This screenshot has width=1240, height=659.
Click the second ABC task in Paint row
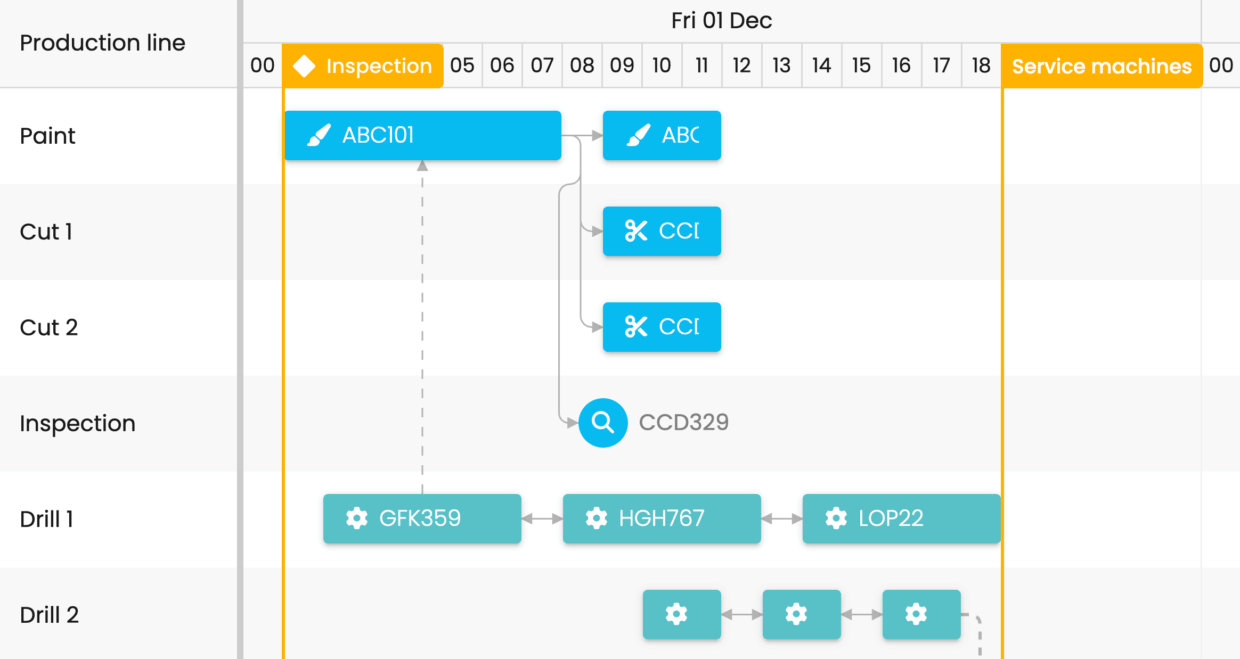click(x=661, y=136)
